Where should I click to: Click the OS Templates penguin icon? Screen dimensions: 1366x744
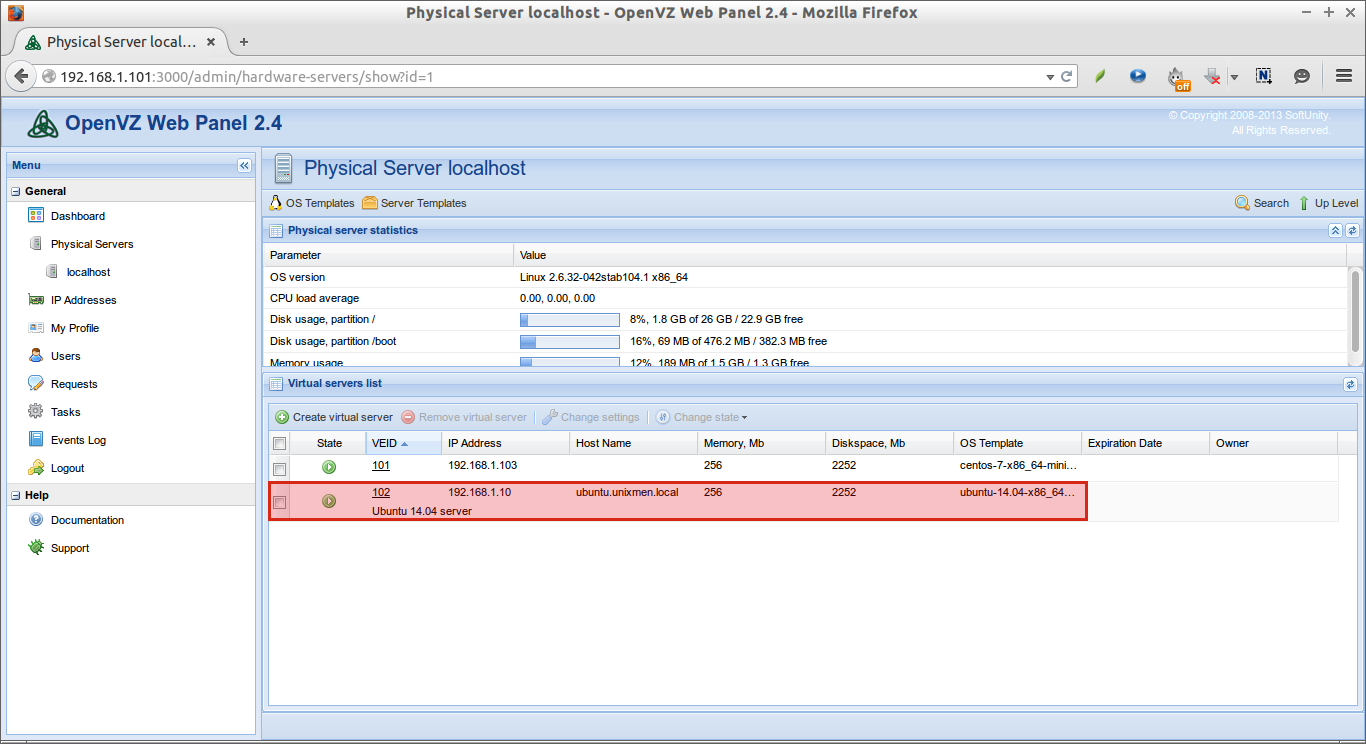tap(276, 203)
